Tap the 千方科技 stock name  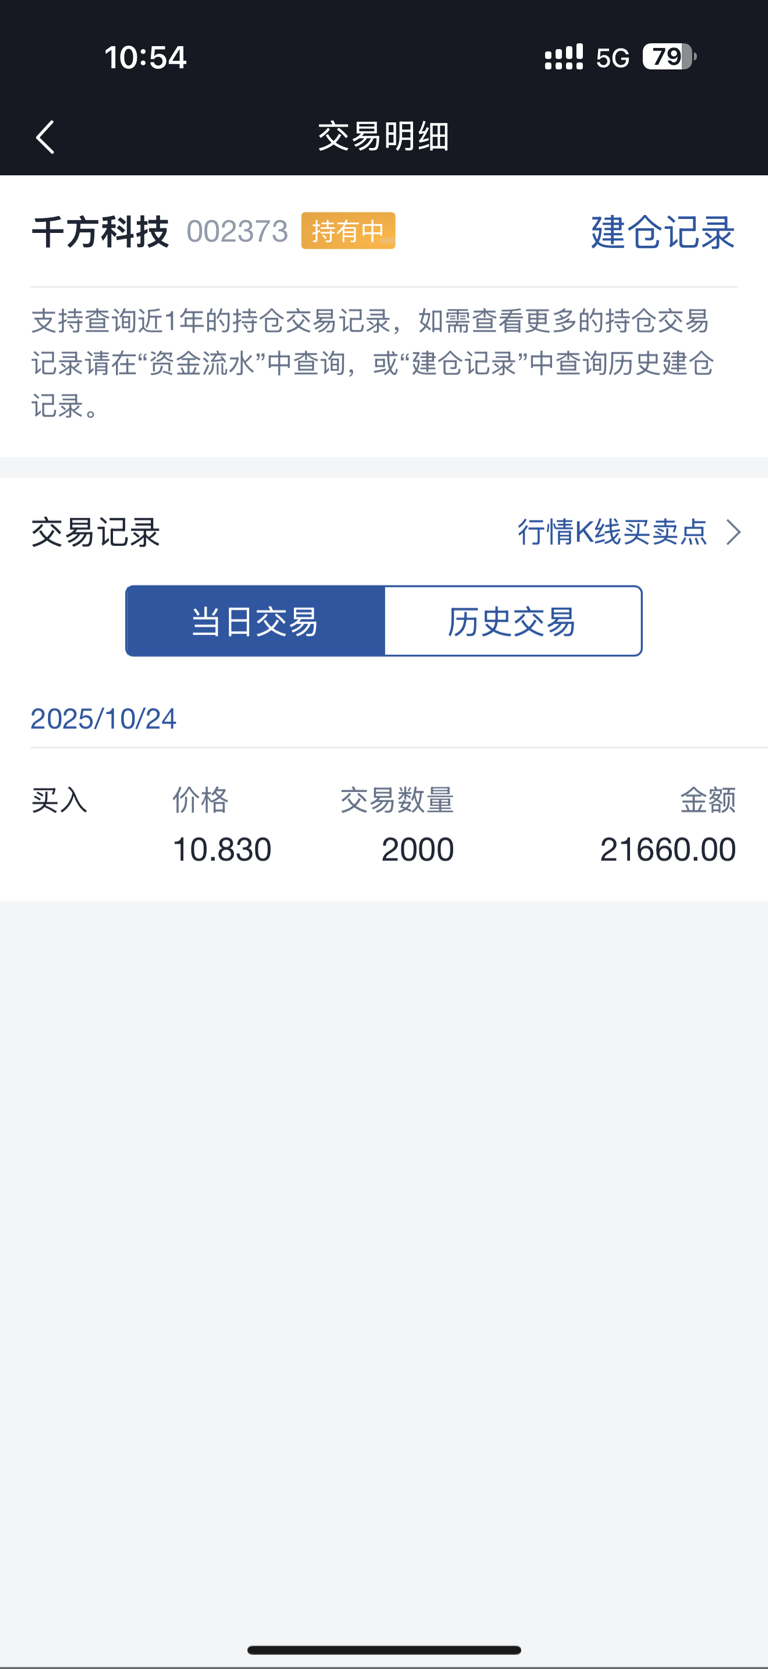coord(100,232)
